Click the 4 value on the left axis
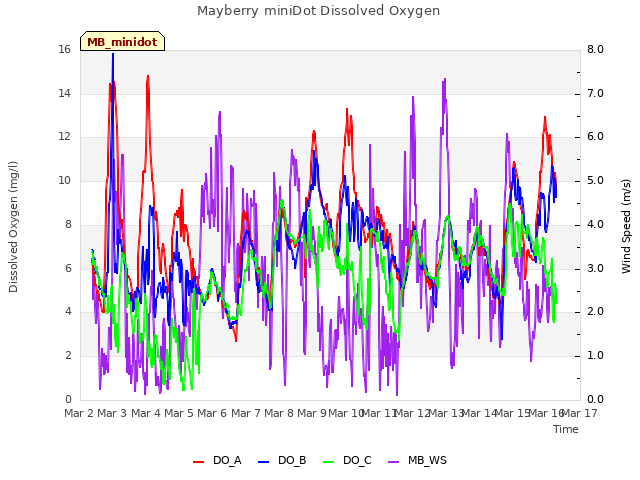 tap(68, 312)
